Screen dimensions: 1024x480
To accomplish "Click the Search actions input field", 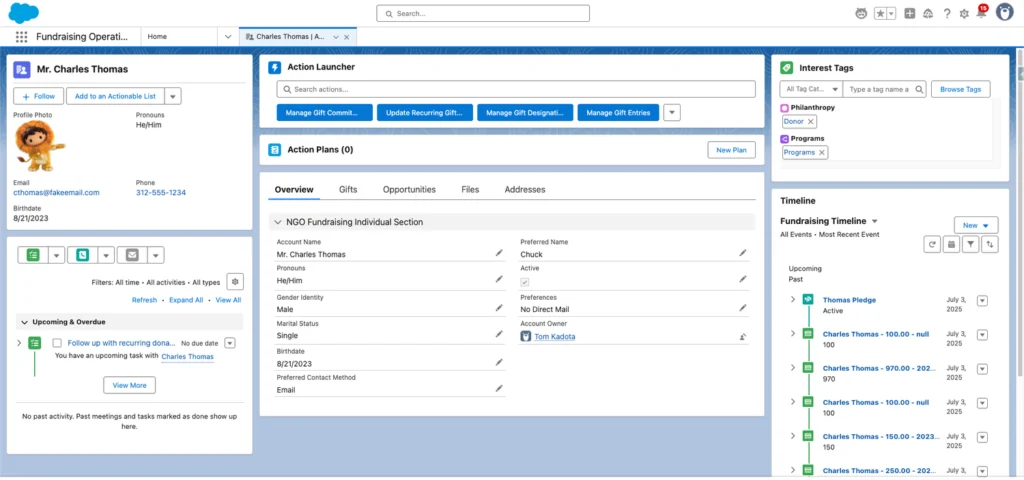I will 515,89.
